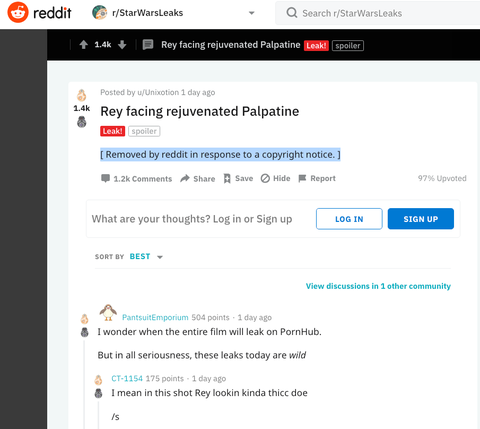Click the red Leak! flair under title
This screenshot has height=429, width=480.
point(113,131)
